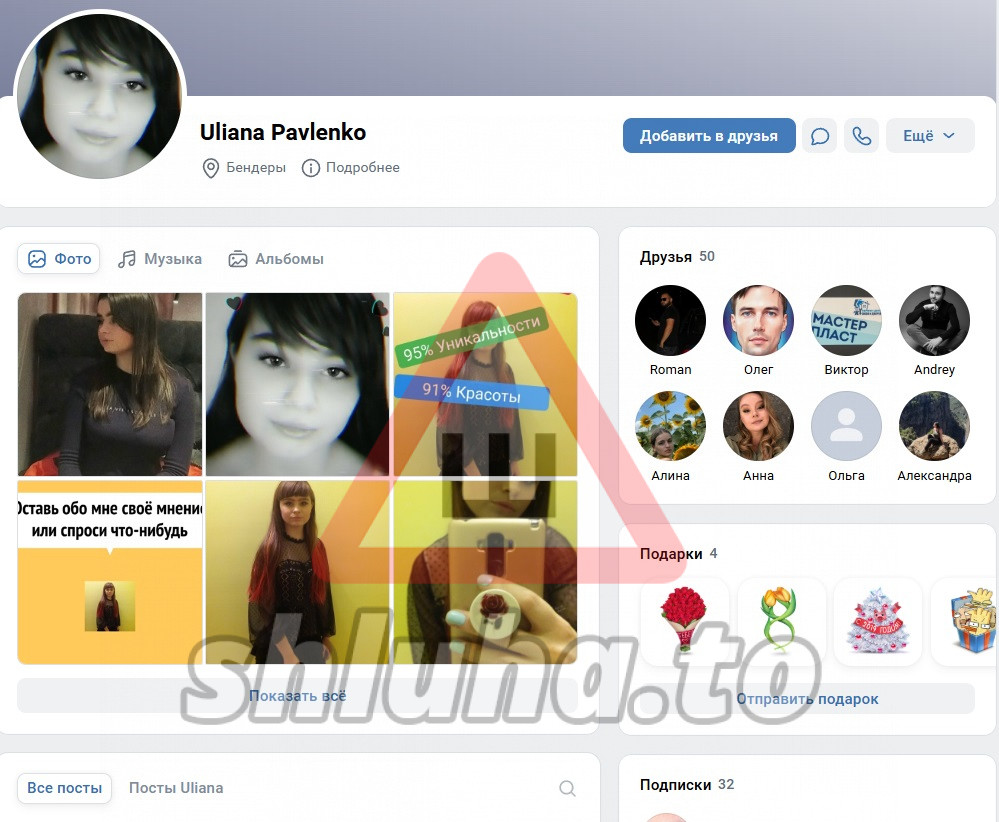999x822 pixels.
Task: Search wall posts with magnifier icon
Action: tap(567, 788)
